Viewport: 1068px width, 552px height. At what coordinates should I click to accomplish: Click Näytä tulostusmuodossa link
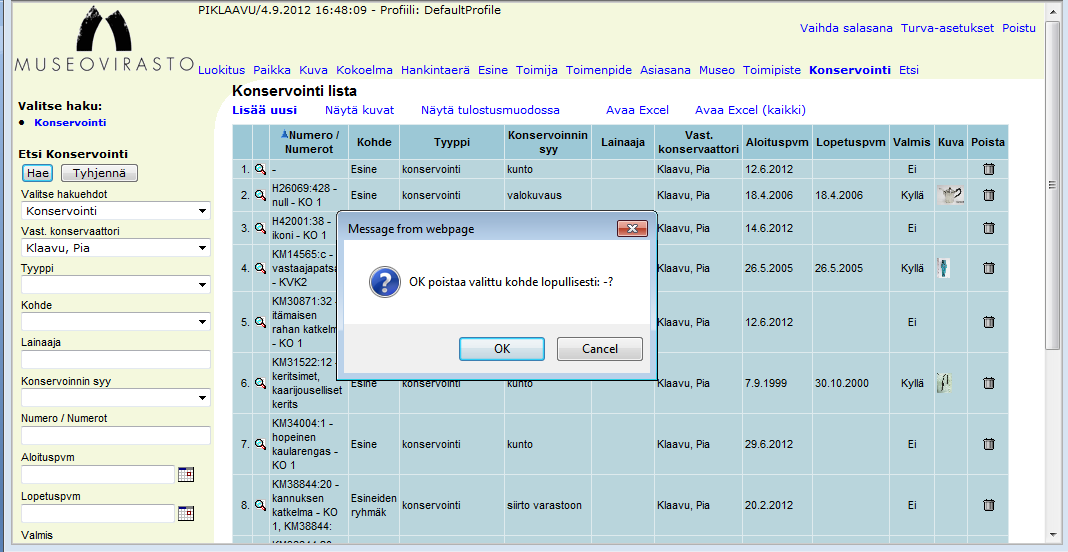coord(490,110)
